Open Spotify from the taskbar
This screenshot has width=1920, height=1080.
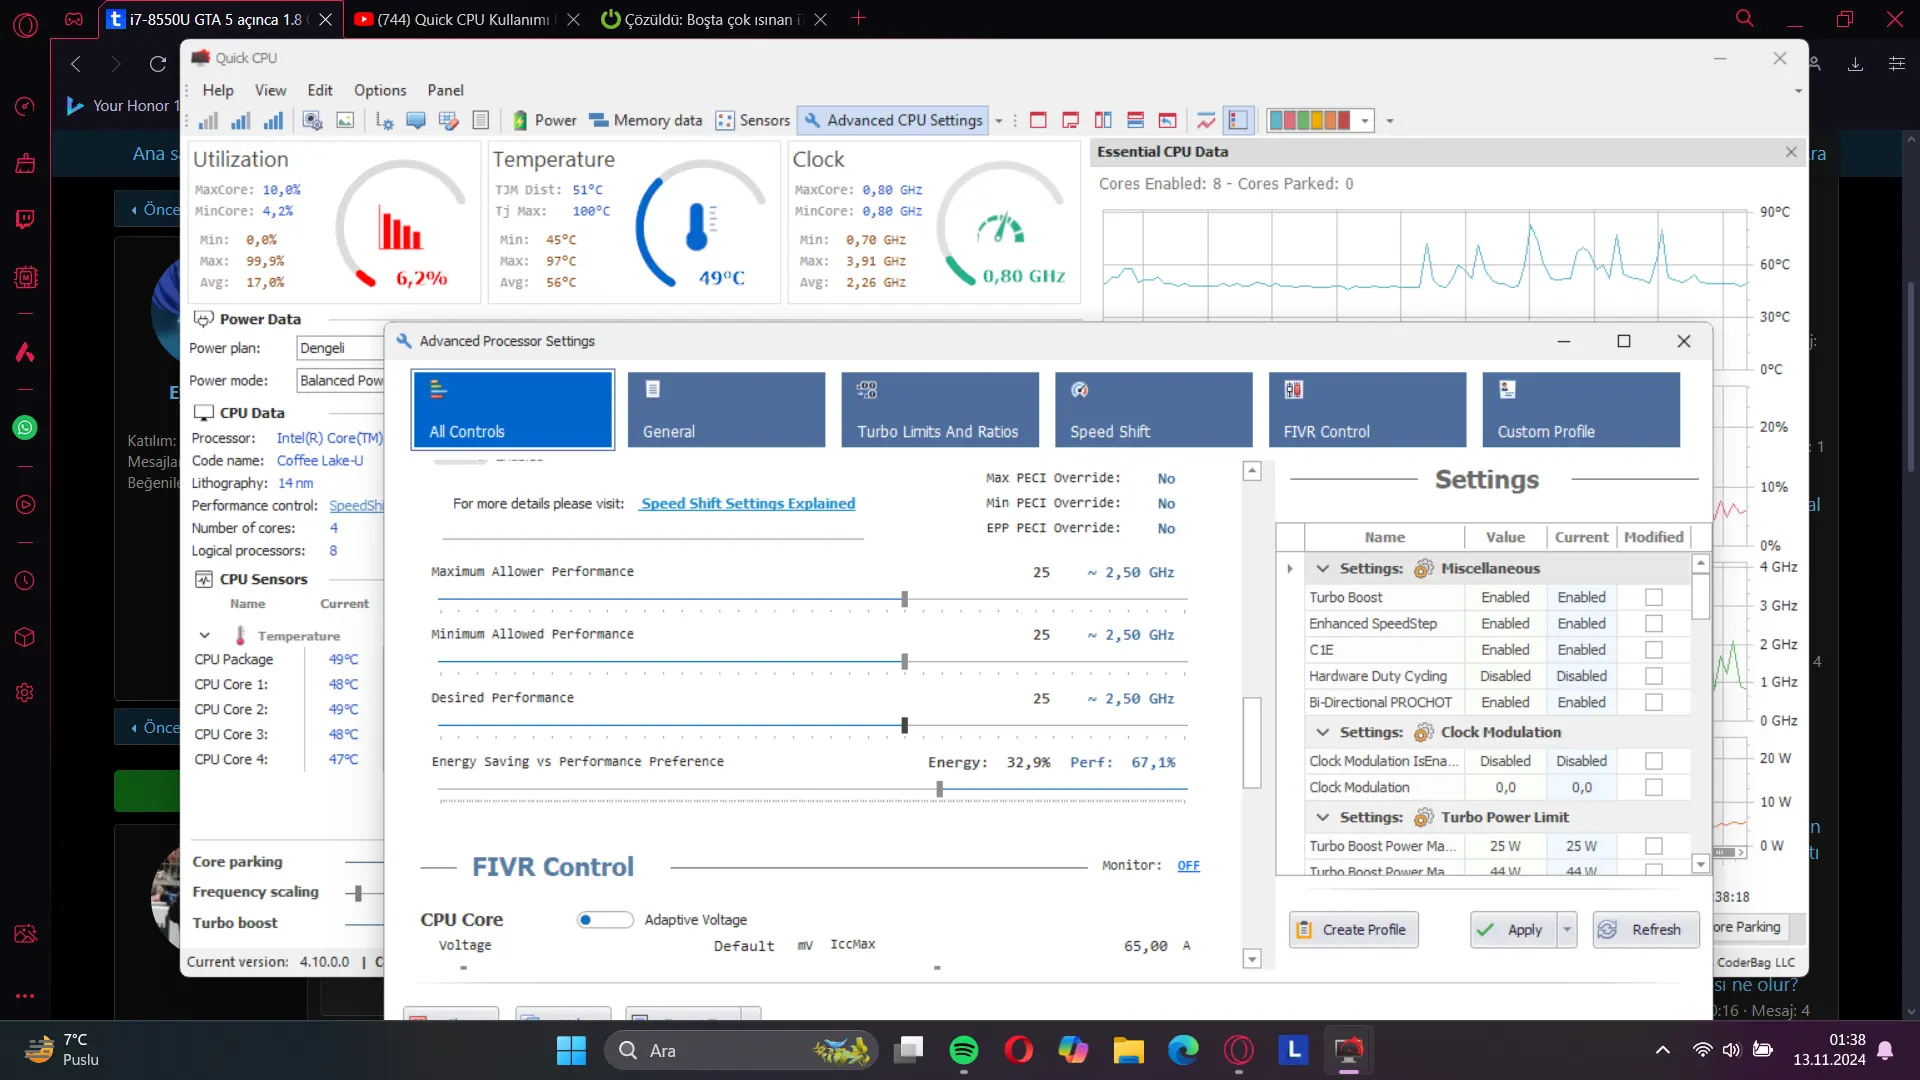(x=963, y=1050)
